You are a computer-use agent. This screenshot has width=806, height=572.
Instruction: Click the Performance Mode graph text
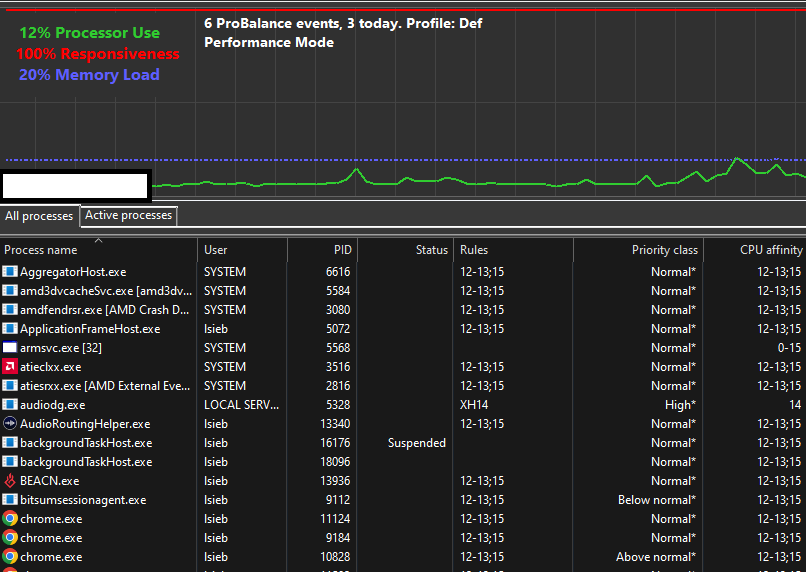pyautogui.click(x=269, y=43)
